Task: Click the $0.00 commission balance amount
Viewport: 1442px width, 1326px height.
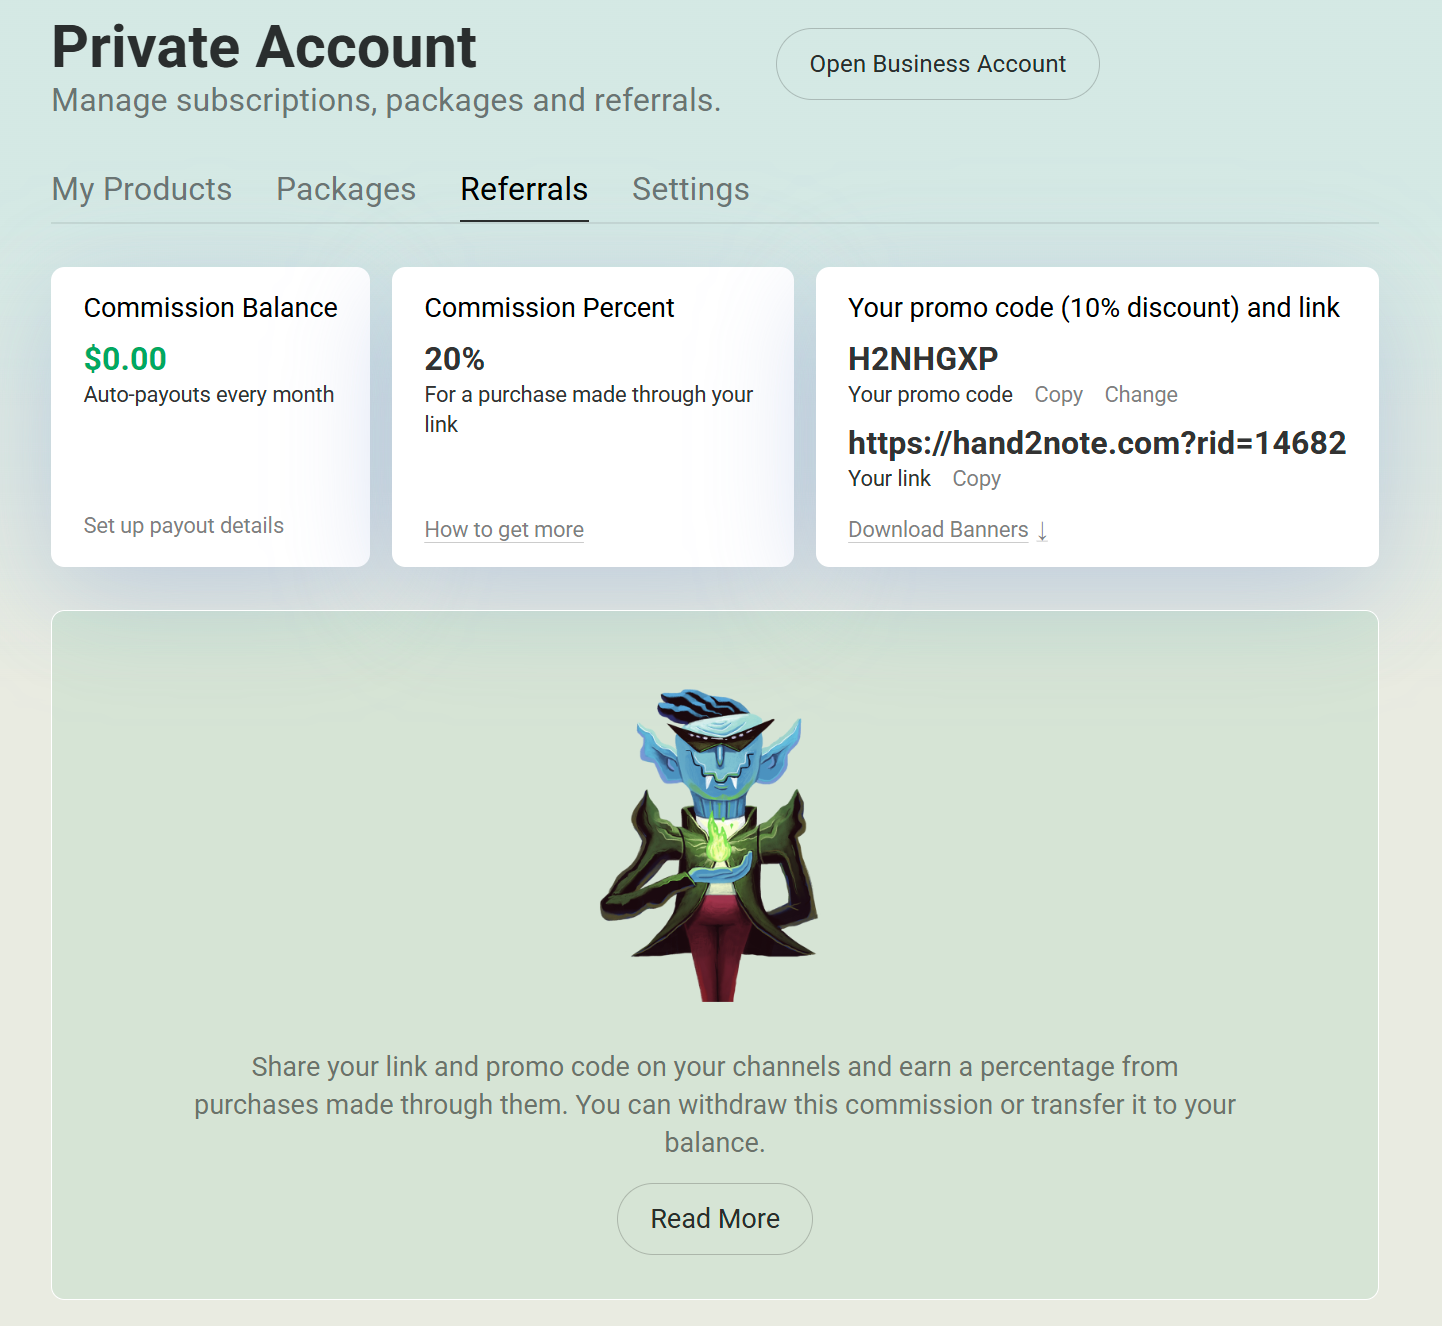Action: [125, 358]
